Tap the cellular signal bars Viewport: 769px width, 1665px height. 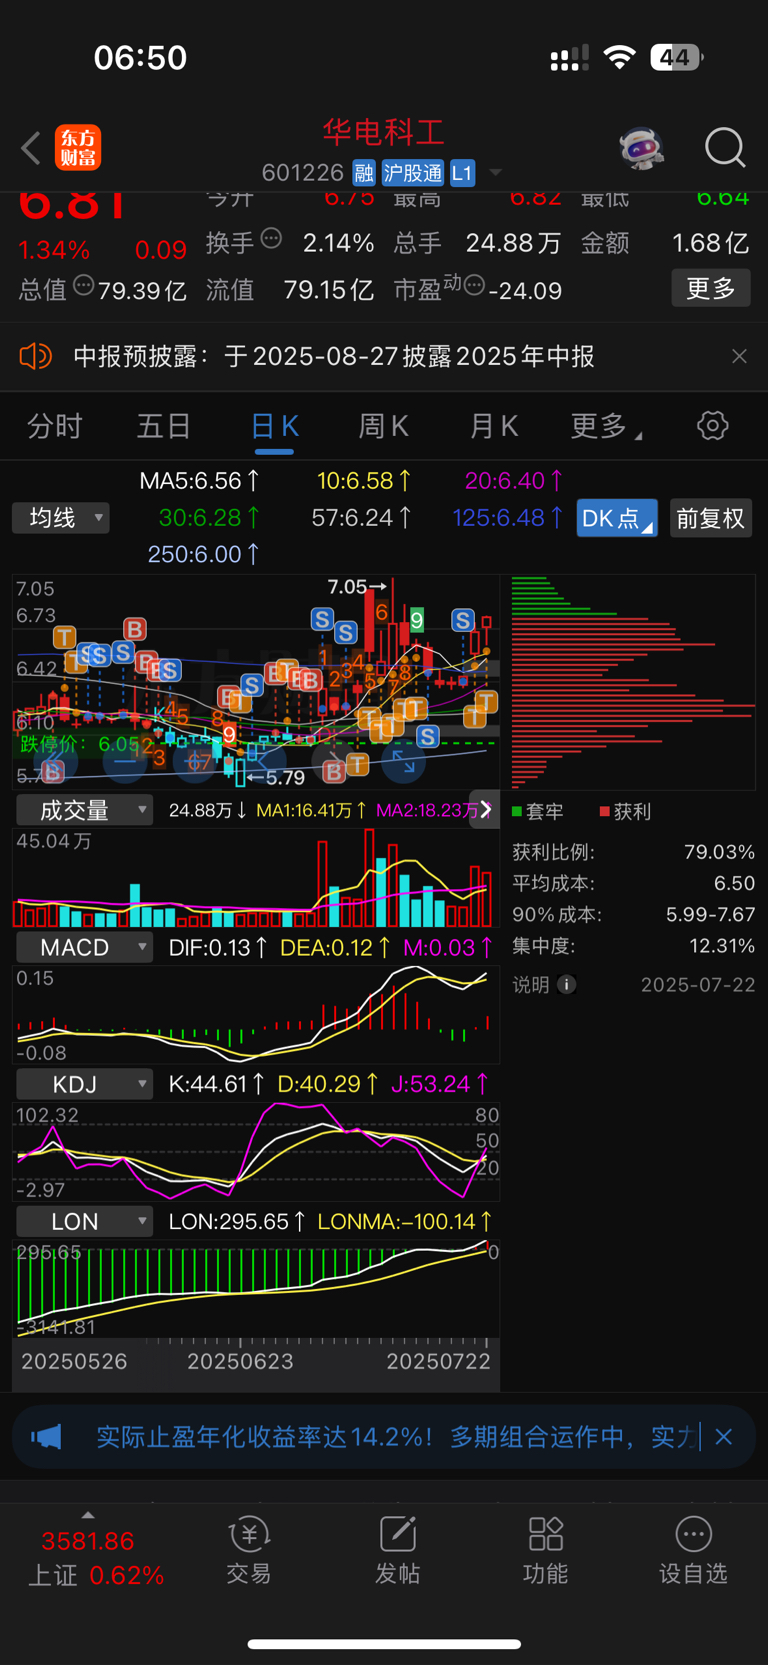(x=569, y=58)
